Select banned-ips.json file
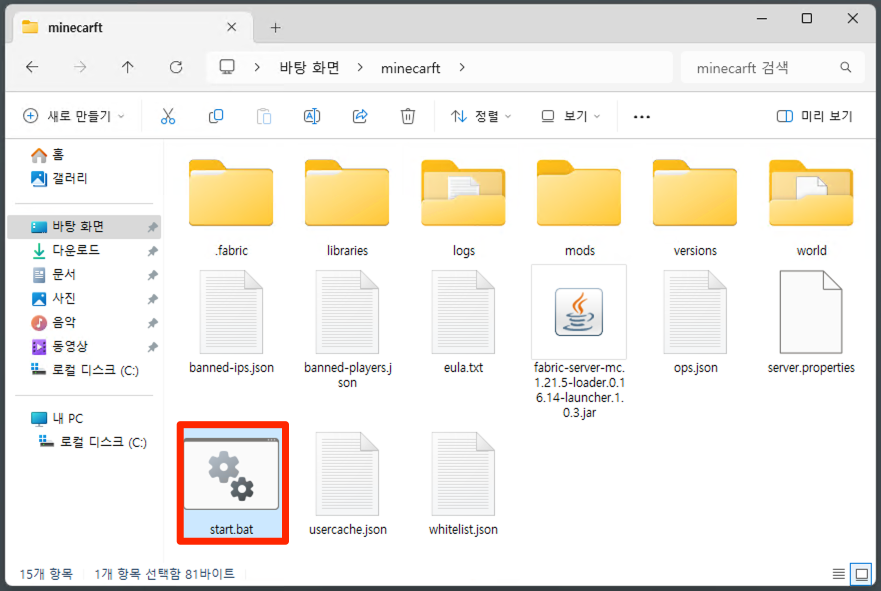This screenshot has width=881, height=591. click(231, 322)
